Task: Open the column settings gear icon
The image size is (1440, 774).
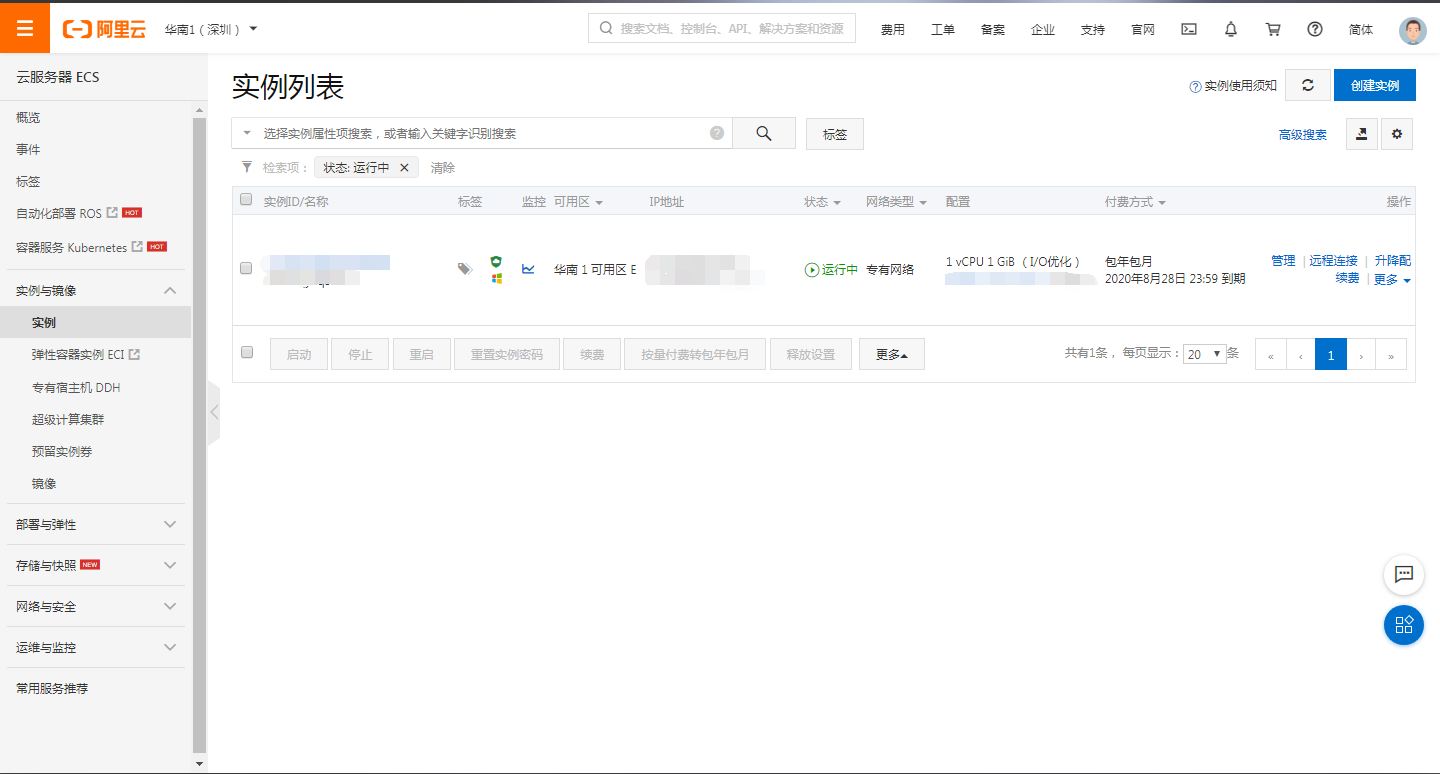Action: (1397, 134)
